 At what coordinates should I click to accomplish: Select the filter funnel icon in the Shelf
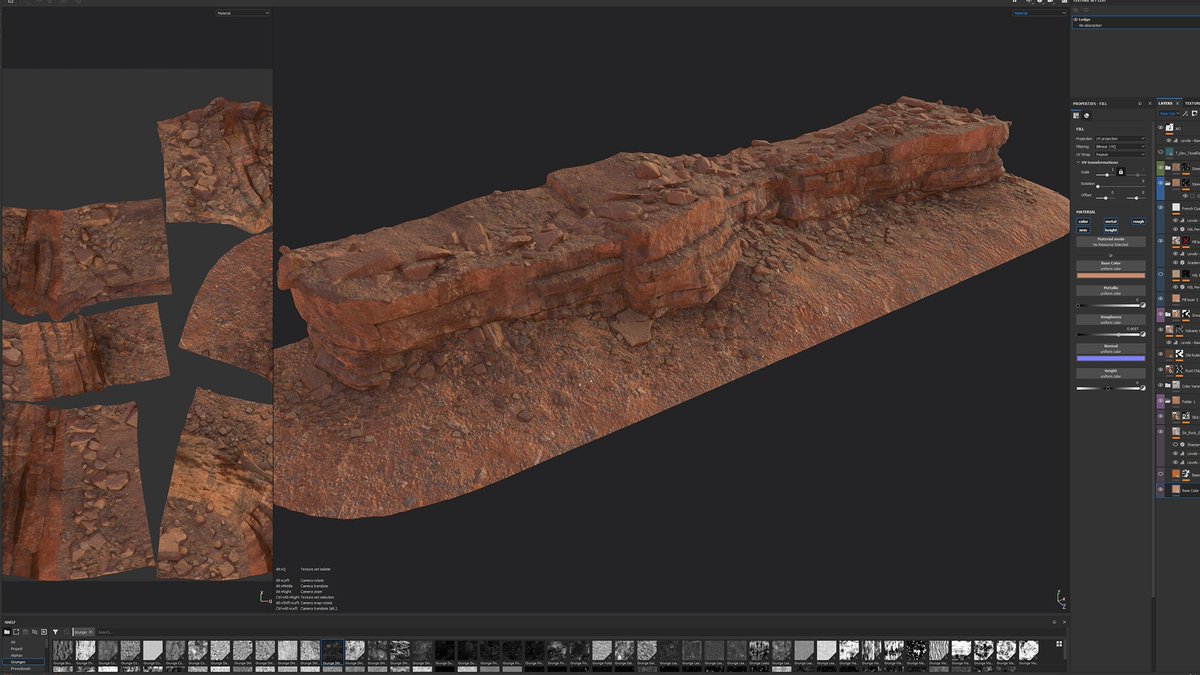(x=56, y=632)
